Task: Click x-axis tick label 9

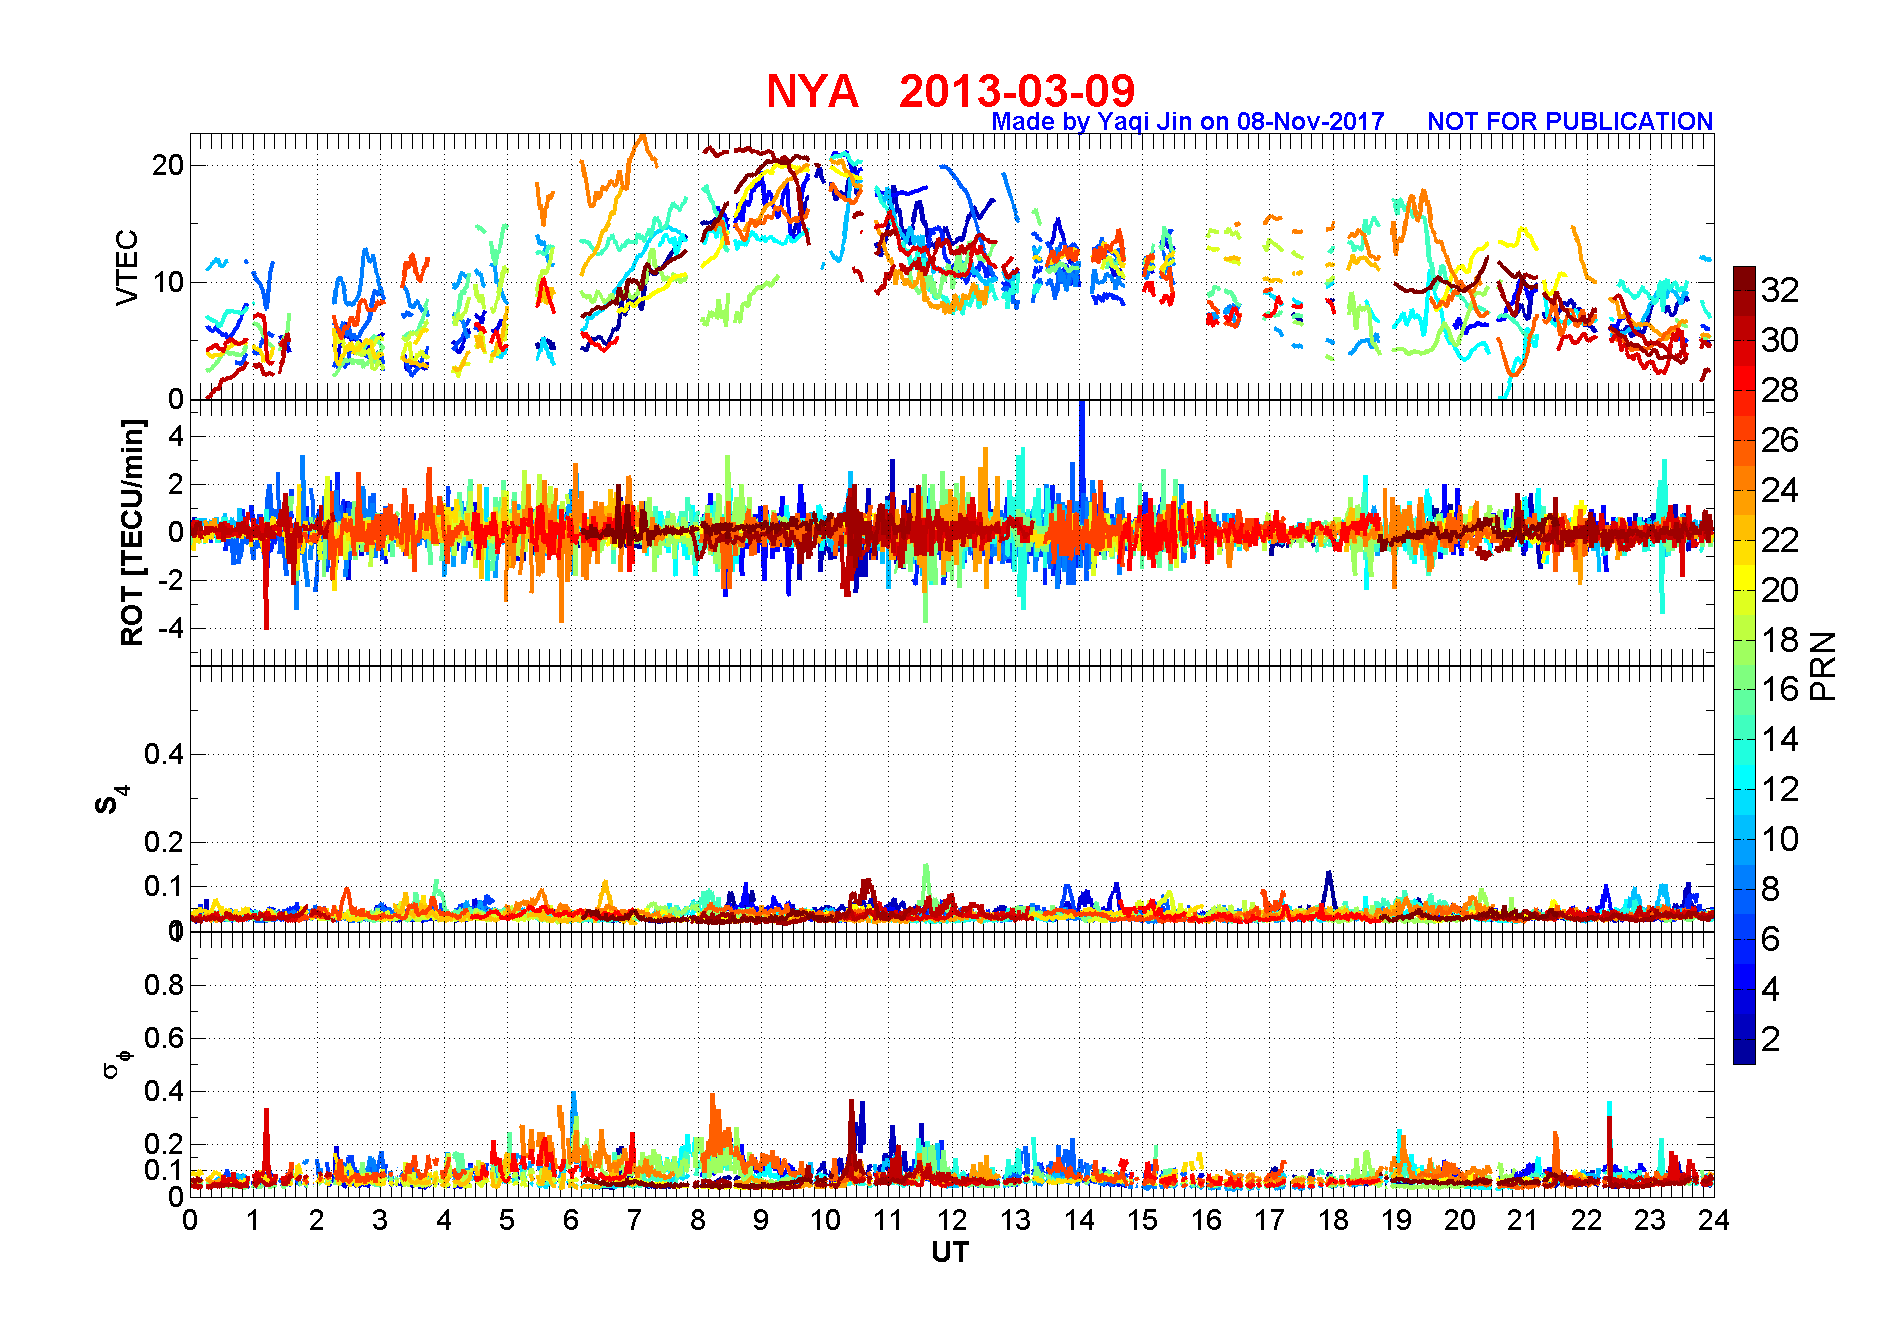Action: [761, 1220]
